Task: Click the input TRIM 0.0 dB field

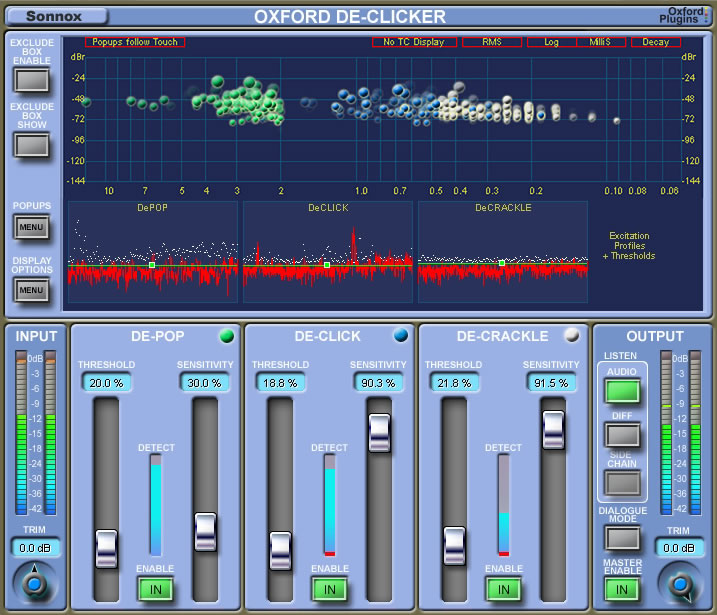Action: point(35,548)
